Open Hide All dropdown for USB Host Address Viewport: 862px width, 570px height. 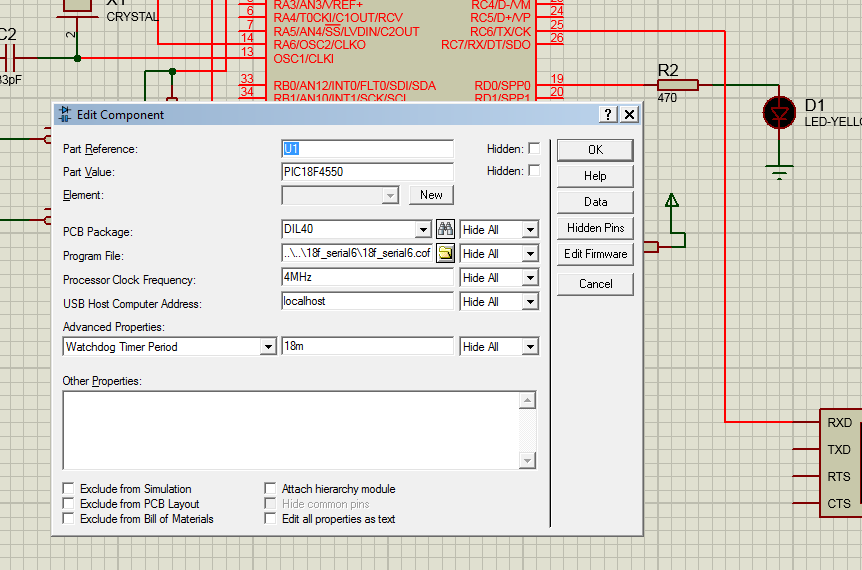click(530, 302)
